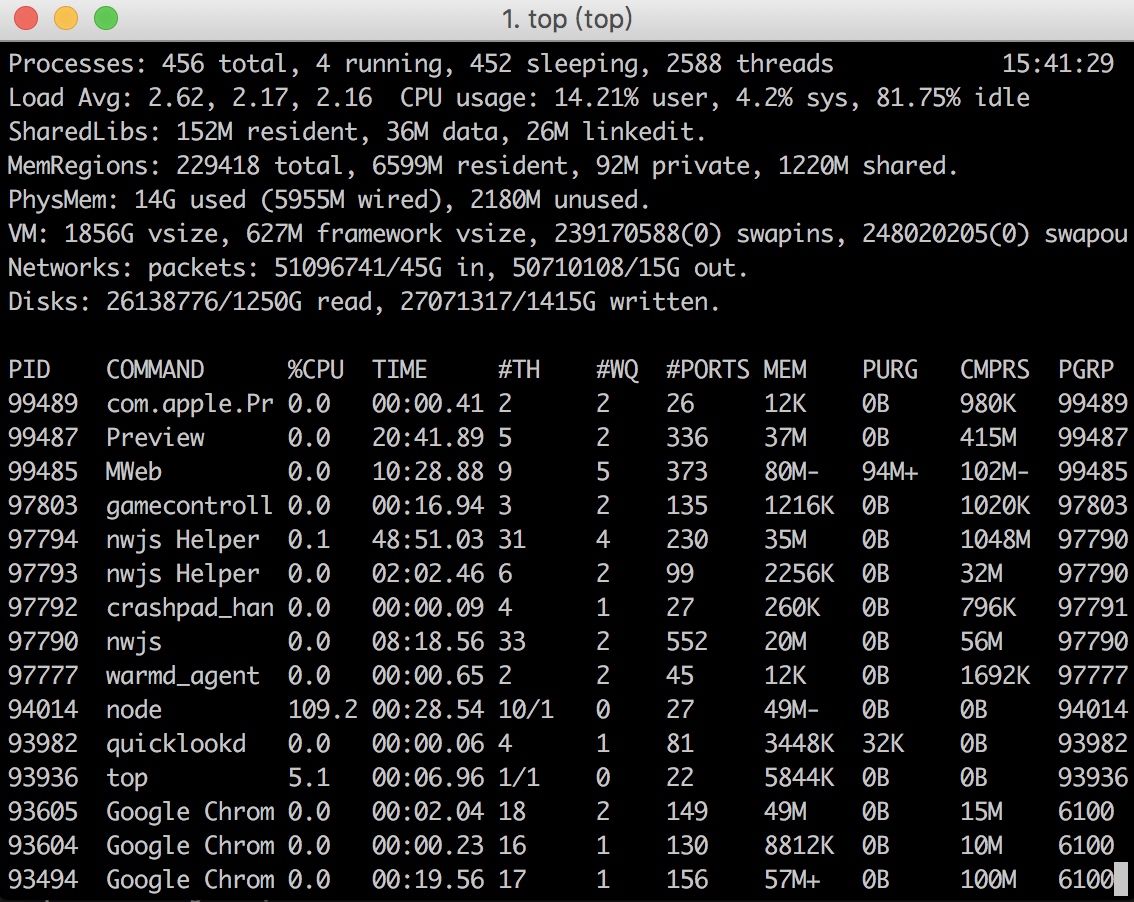Click the top process name in the list

point(127,778)
